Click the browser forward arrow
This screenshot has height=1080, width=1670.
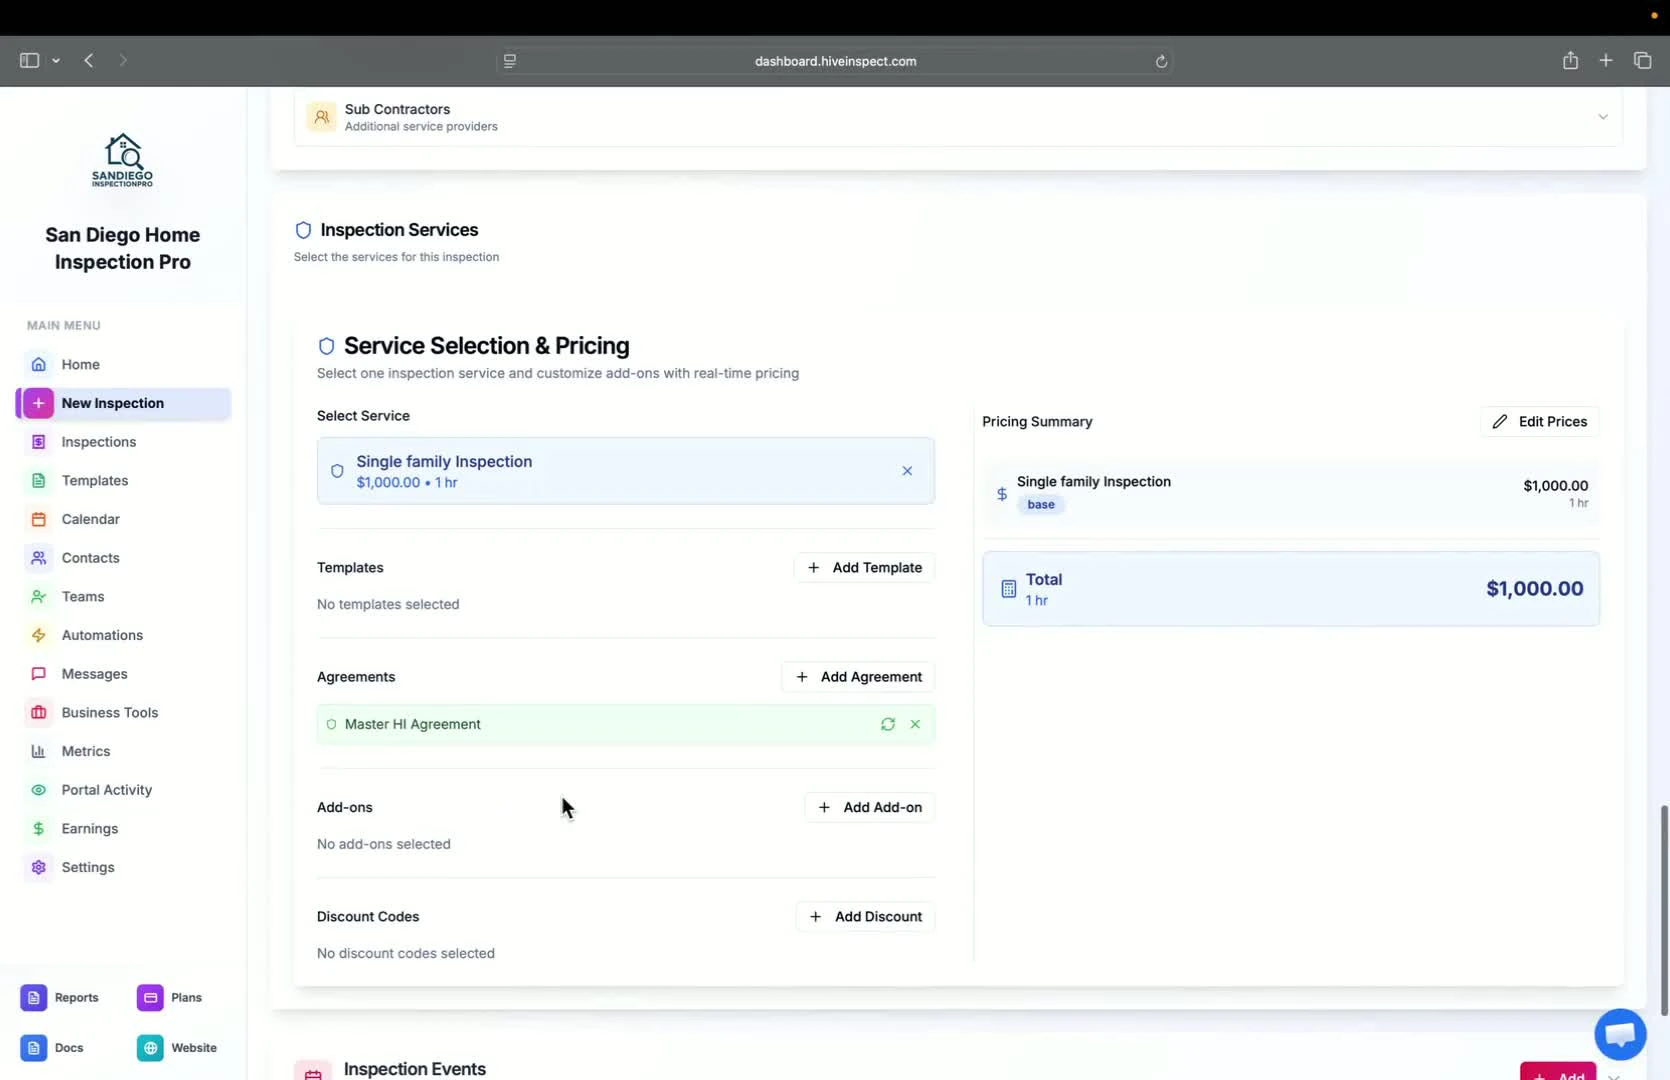coord(123,61)
